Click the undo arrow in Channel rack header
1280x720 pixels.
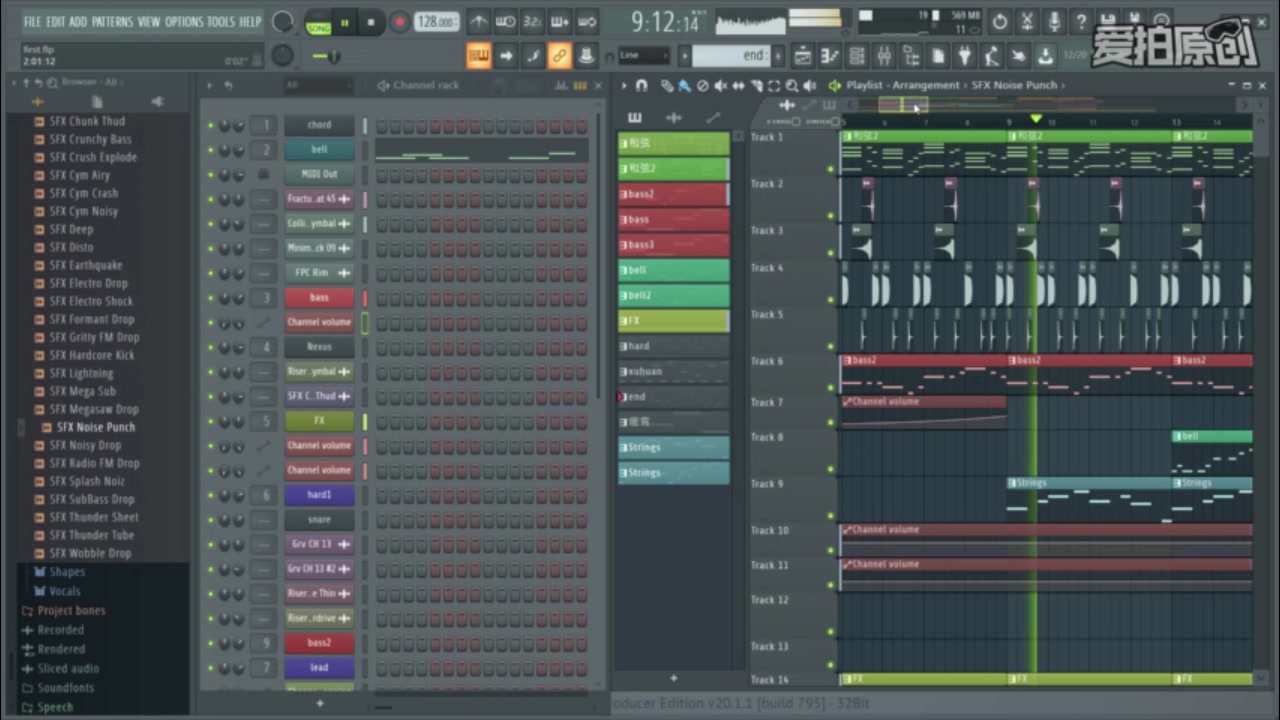(x=228, y=86)
